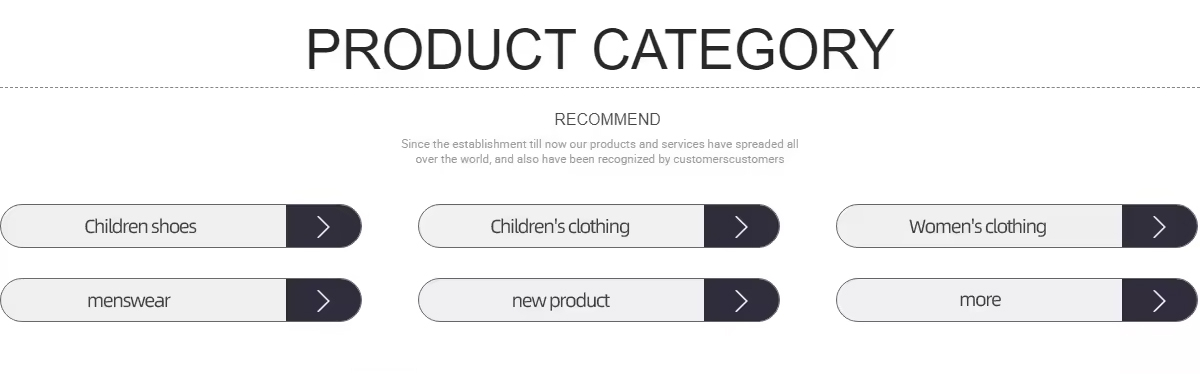
Task: Click the RECOMMEND subtitle text
Action: tap(607, 120)
